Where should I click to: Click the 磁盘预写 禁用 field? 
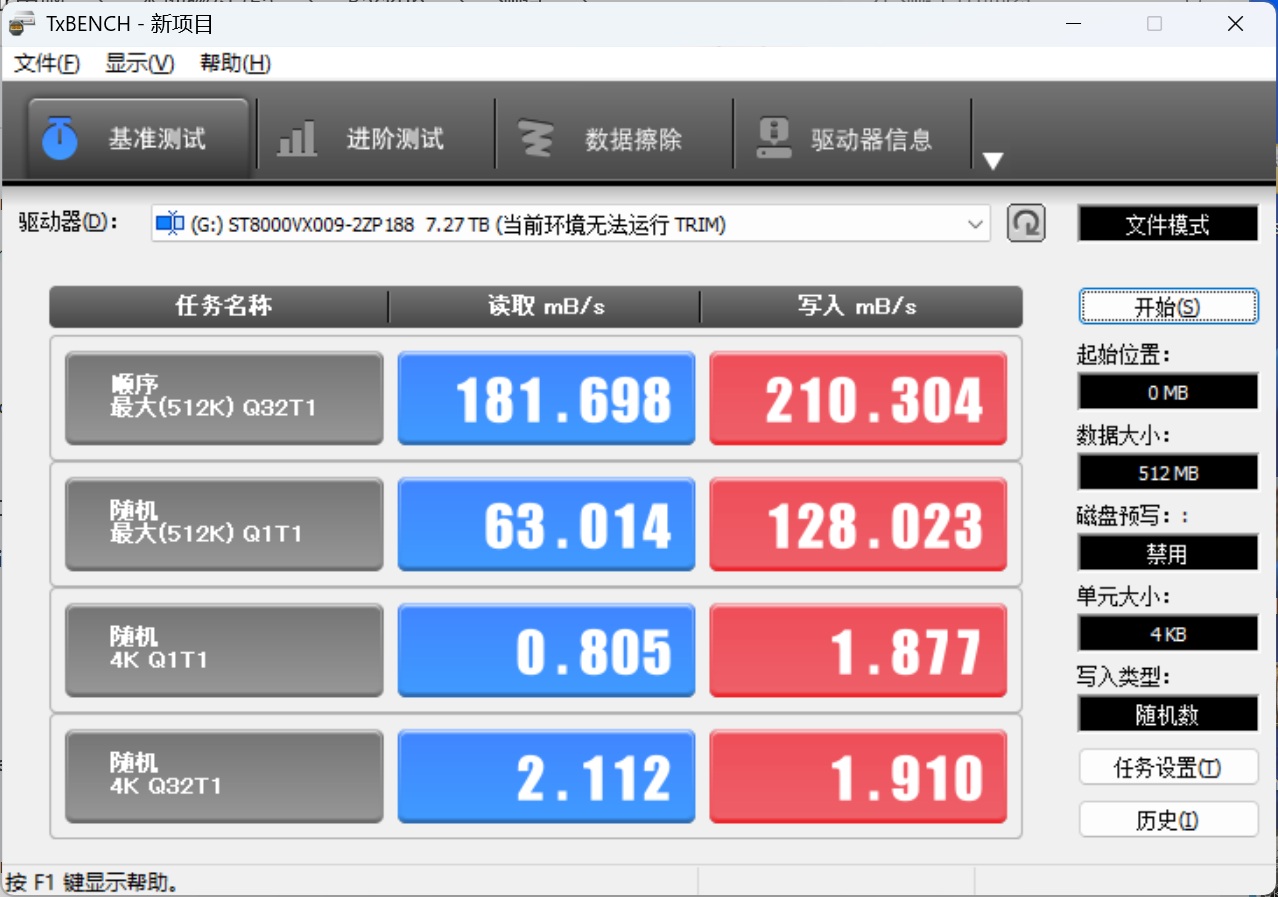[x=1168, y=553]
